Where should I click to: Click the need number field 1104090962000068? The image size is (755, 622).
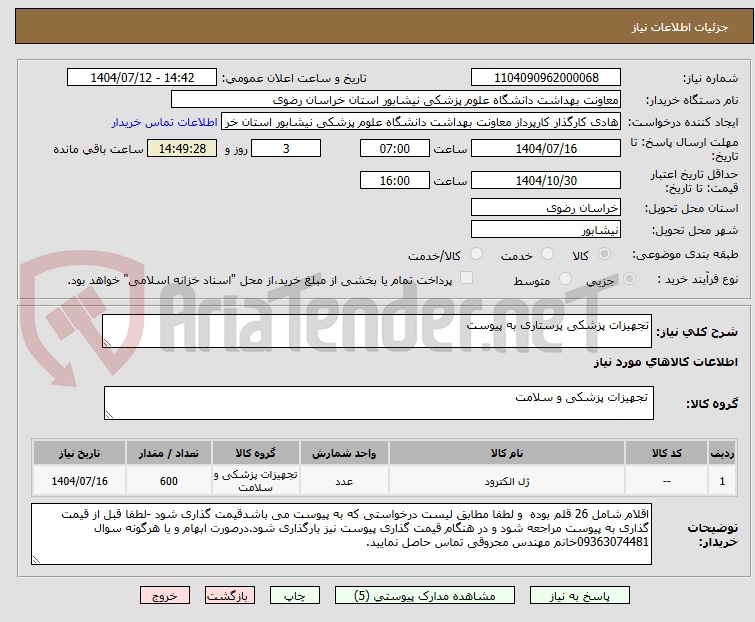(546, 78)
